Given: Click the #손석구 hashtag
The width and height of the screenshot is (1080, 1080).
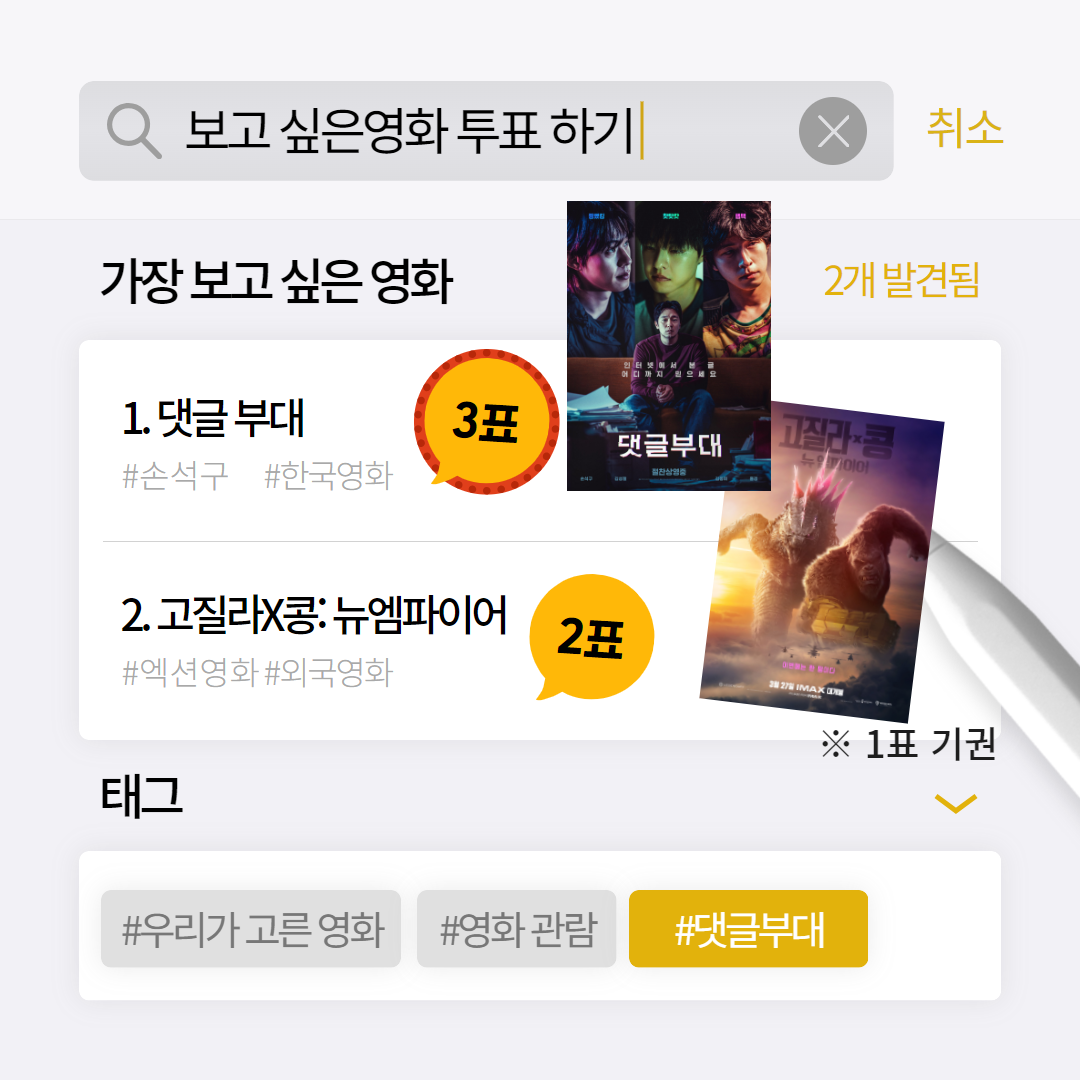Looking at the screenshot, I should 175,476.
